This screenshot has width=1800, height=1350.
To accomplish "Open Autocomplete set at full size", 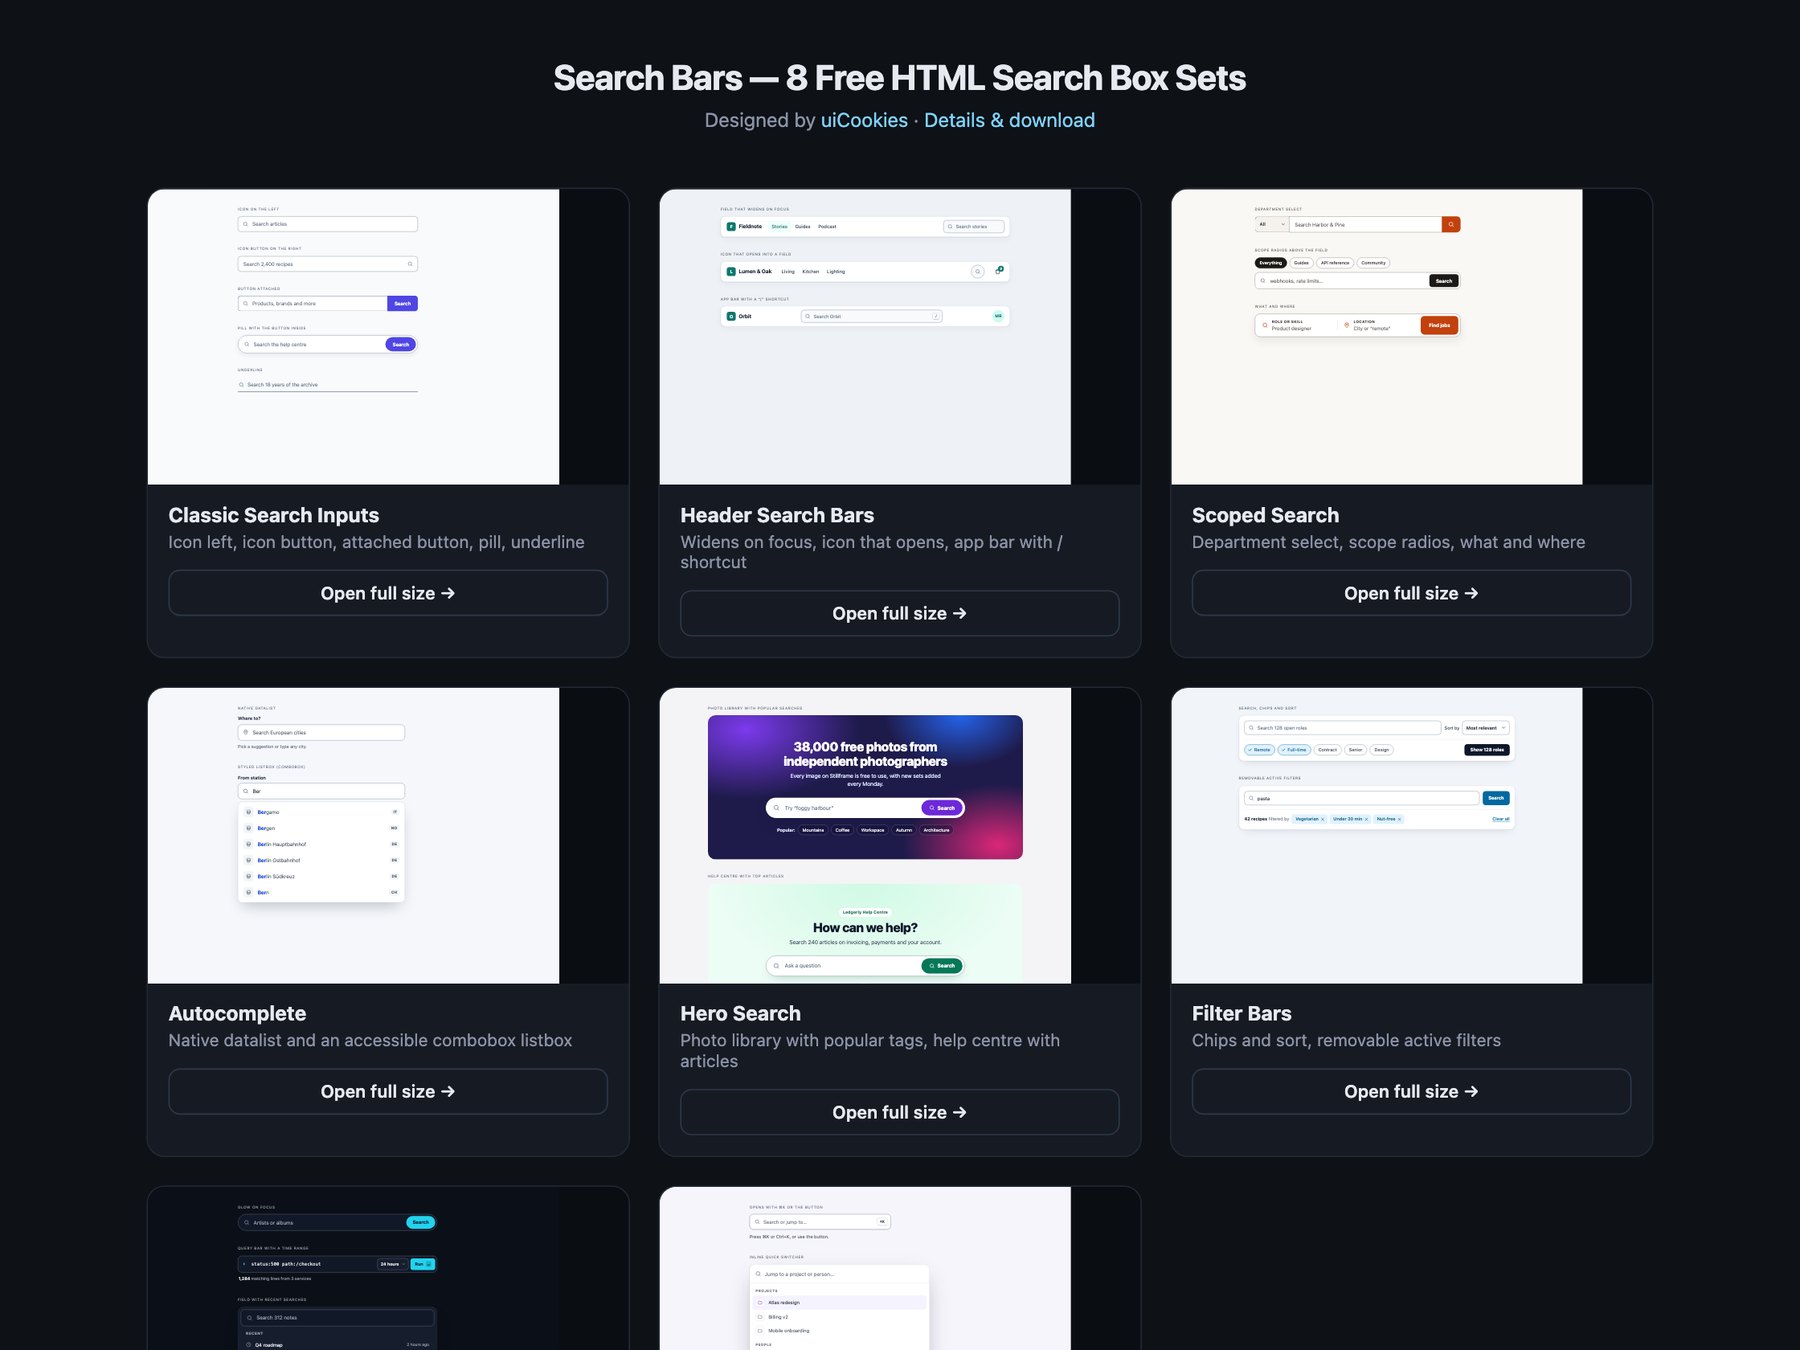I will point(388,1092).
